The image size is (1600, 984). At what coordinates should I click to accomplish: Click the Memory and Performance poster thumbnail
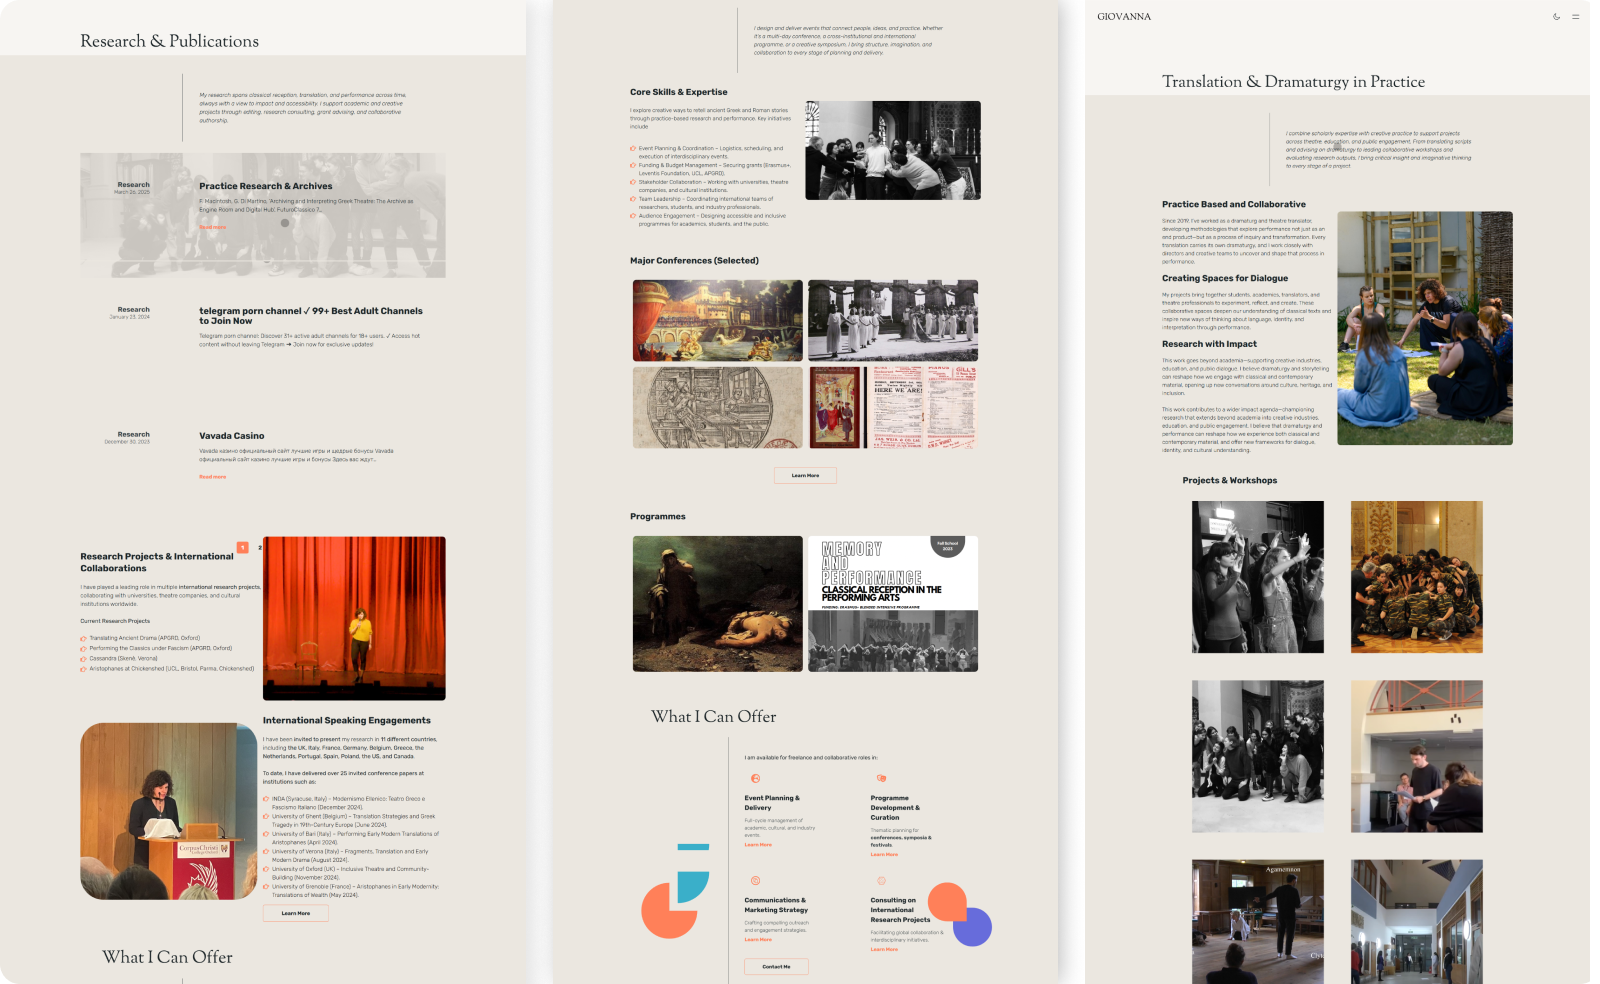click(x=893, y=603)
